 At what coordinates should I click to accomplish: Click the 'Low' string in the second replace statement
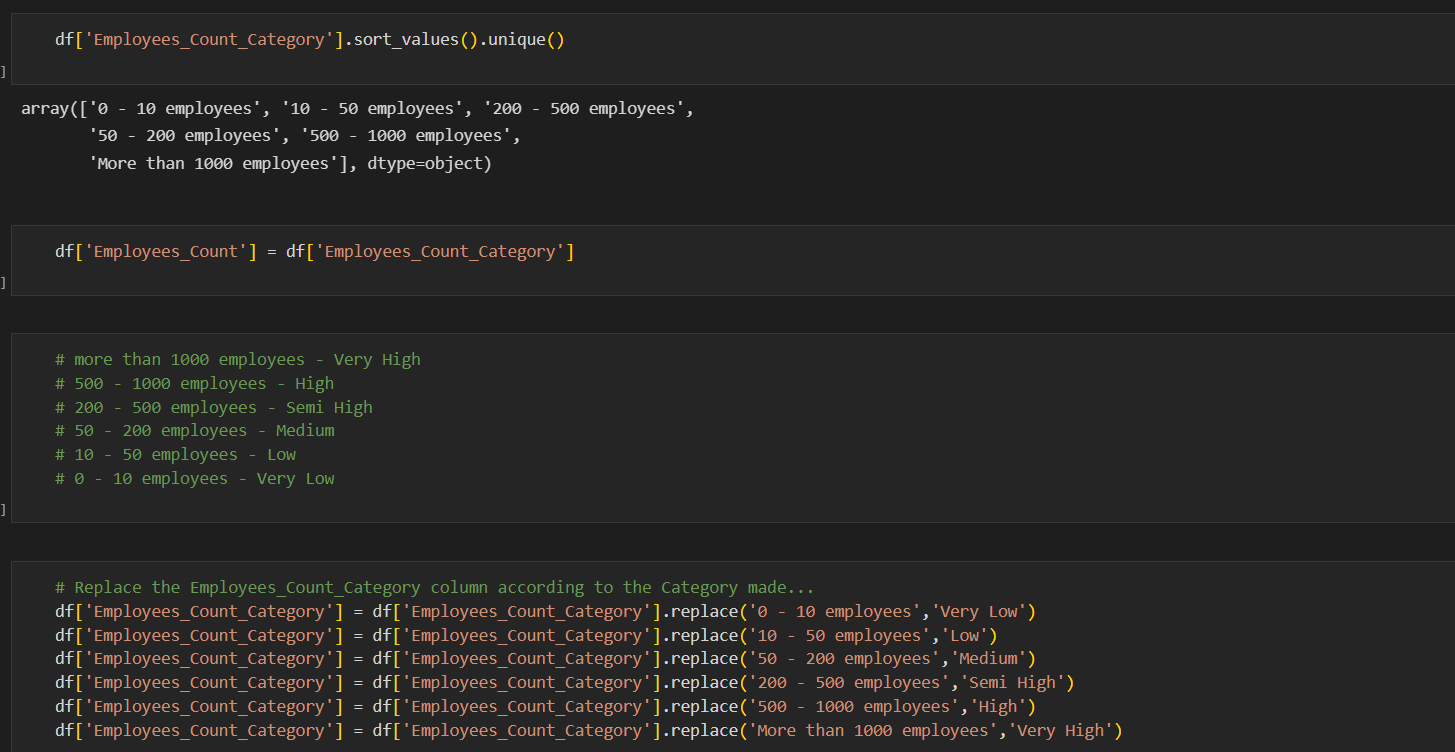pyautogui.click(x=963, y=635)
